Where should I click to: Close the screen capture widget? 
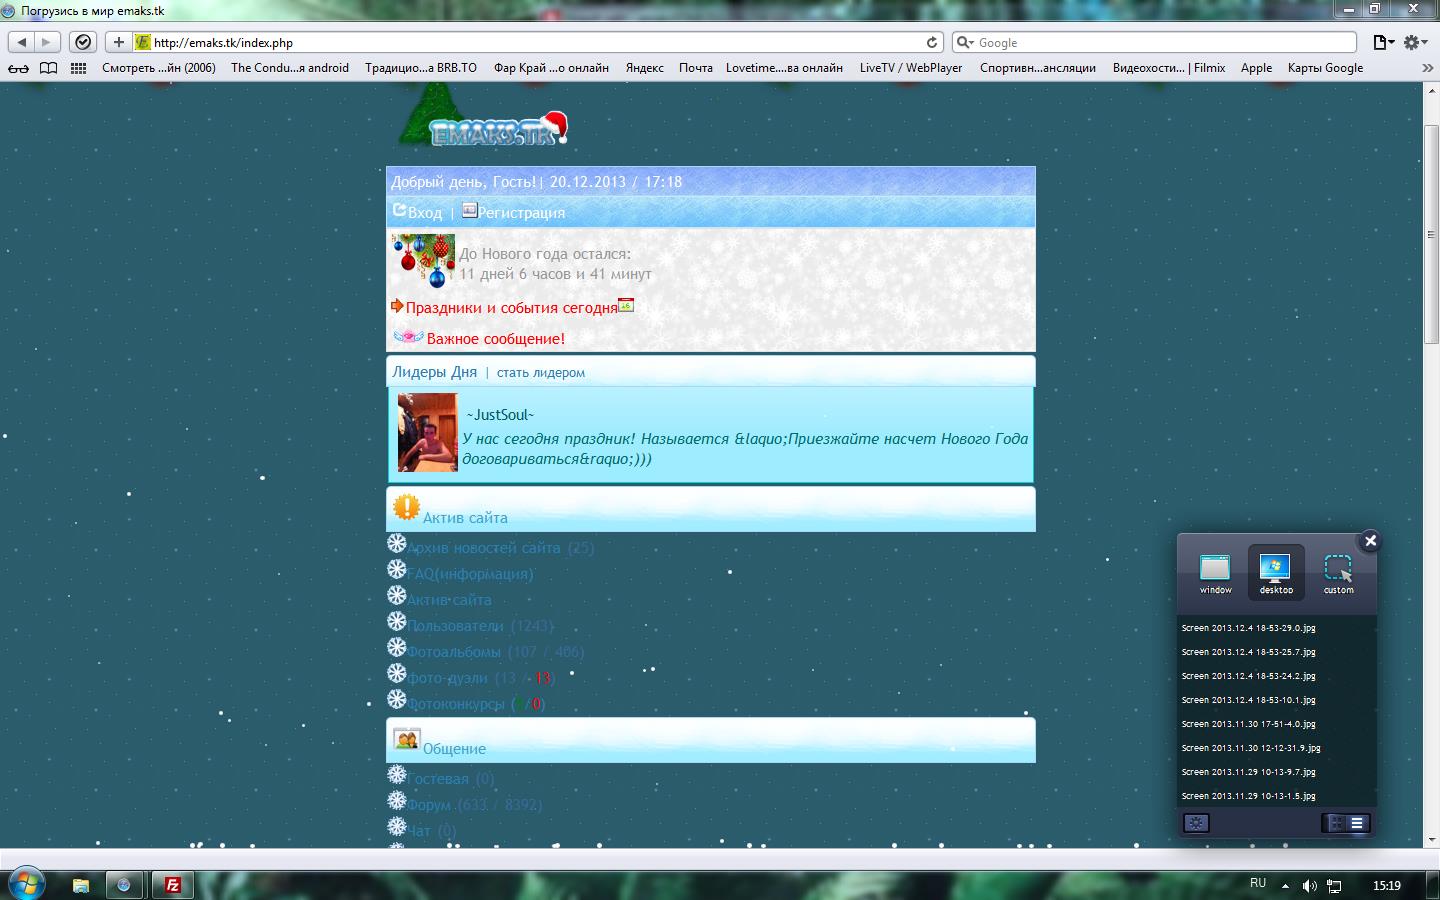(x=1370, y=541)
